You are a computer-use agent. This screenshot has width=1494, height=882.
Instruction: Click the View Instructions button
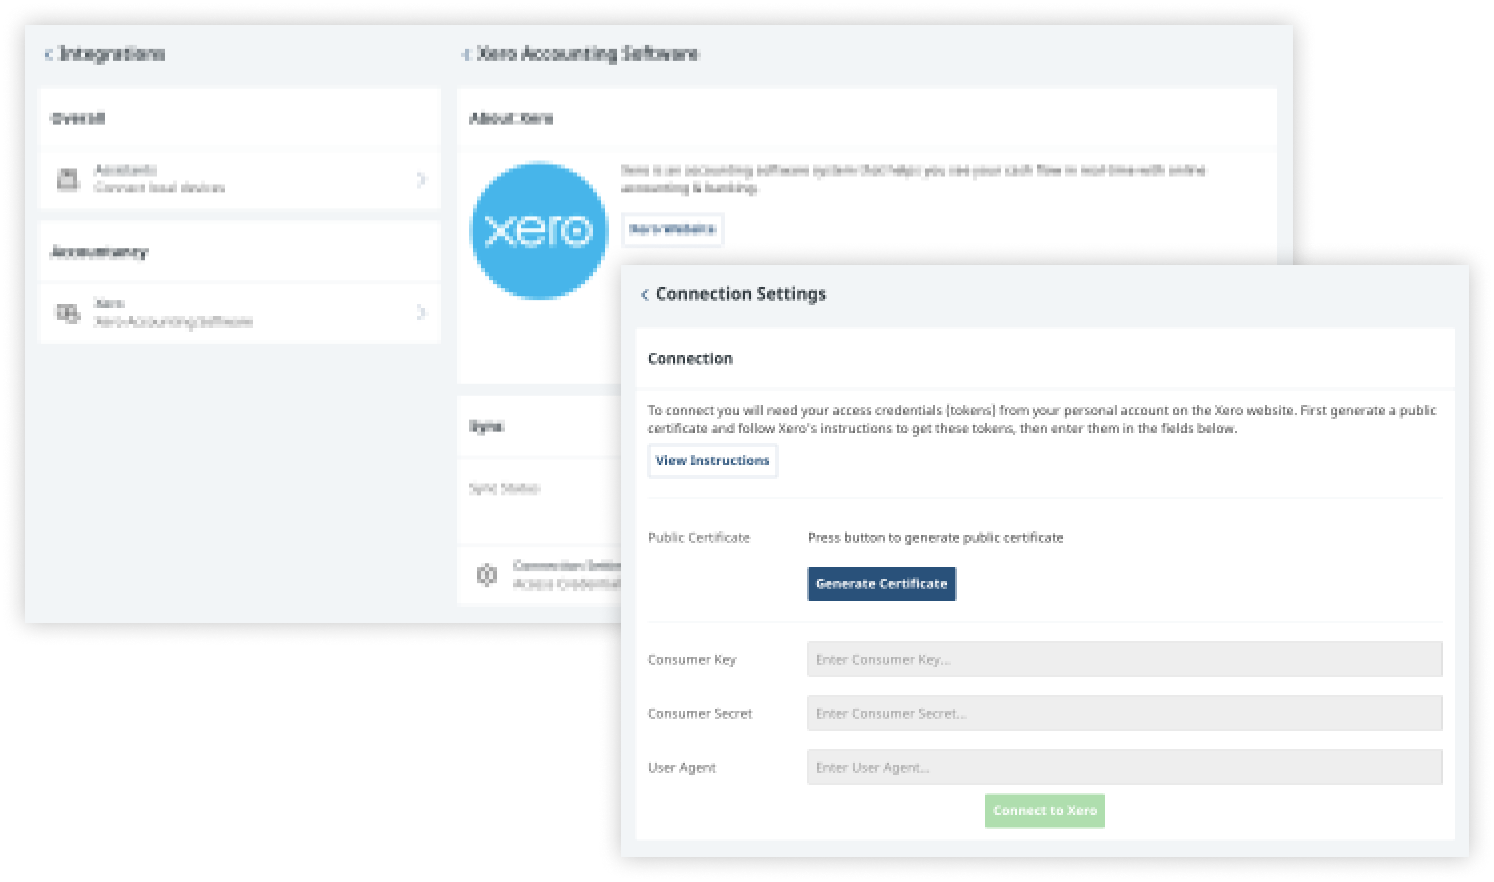click(713, 461)
